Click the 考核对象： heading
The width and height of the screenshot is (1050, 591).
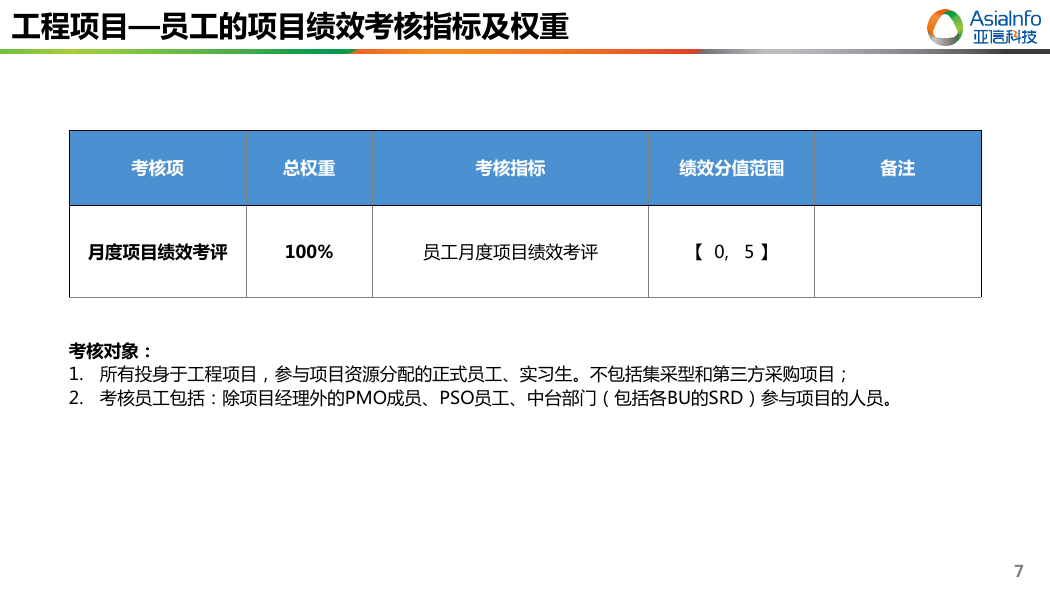point(111,351)
